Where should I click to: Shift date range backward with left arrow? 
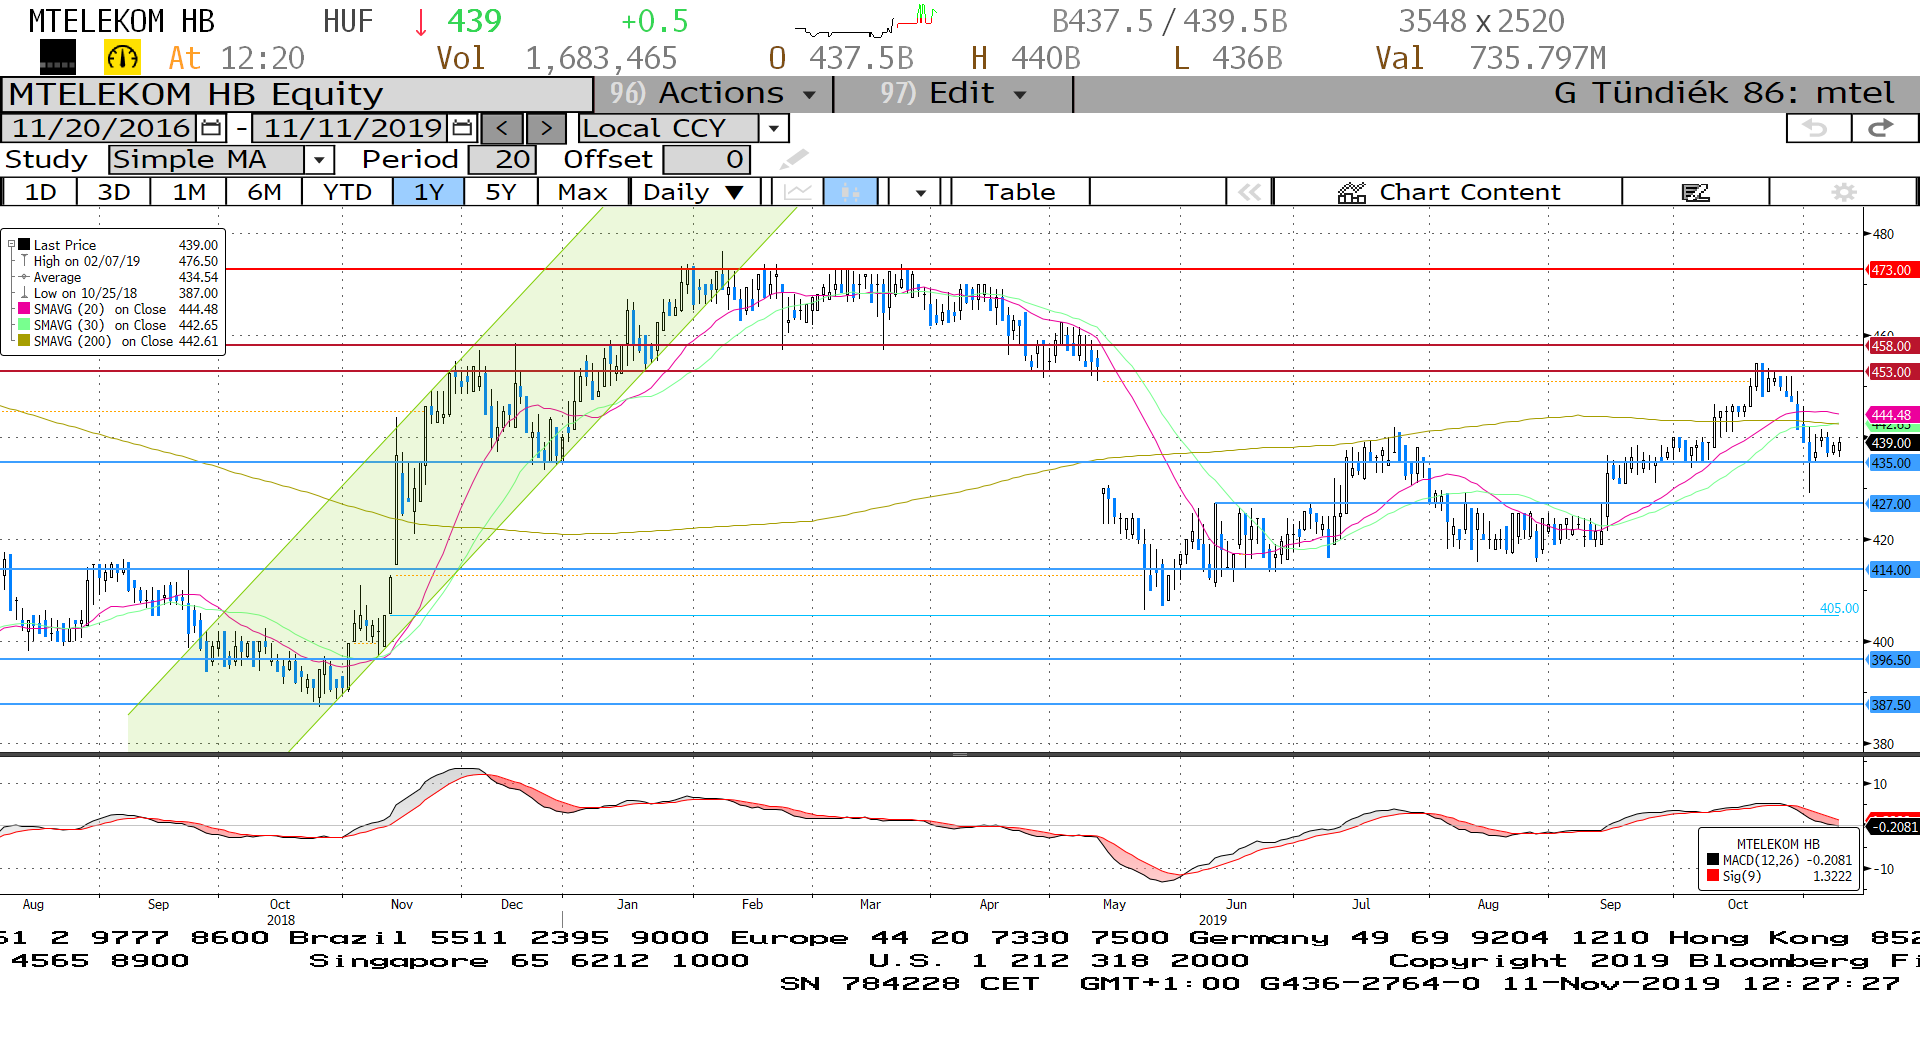point(502,128)
